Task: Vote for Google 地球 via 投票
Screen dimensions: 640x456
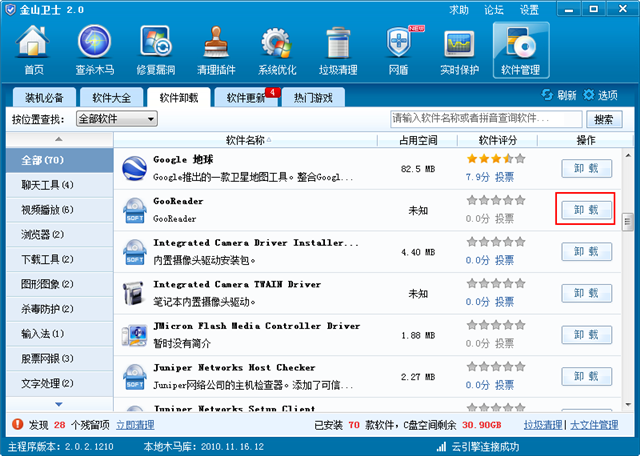Action: [504, 177]
